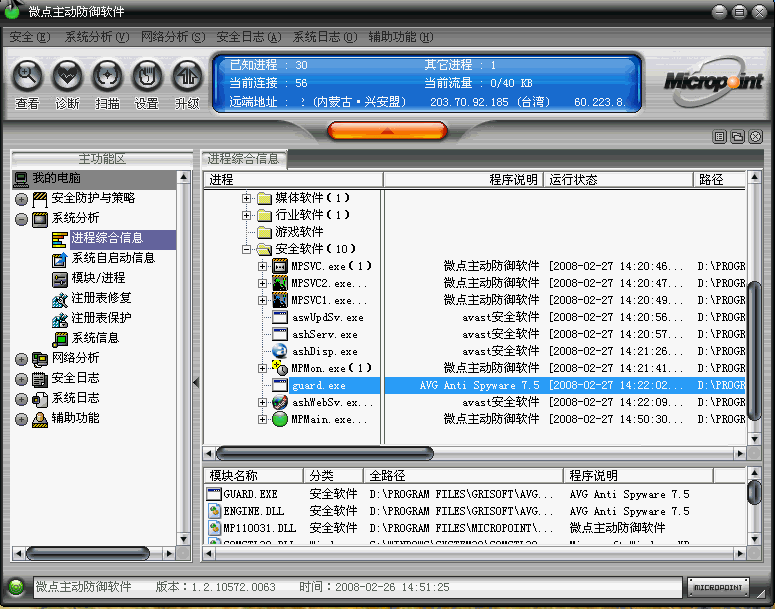Screen dimensions: 775x609
Task: Click the 辅助功能 sidebar icon
Action: [x=40, y=419]
